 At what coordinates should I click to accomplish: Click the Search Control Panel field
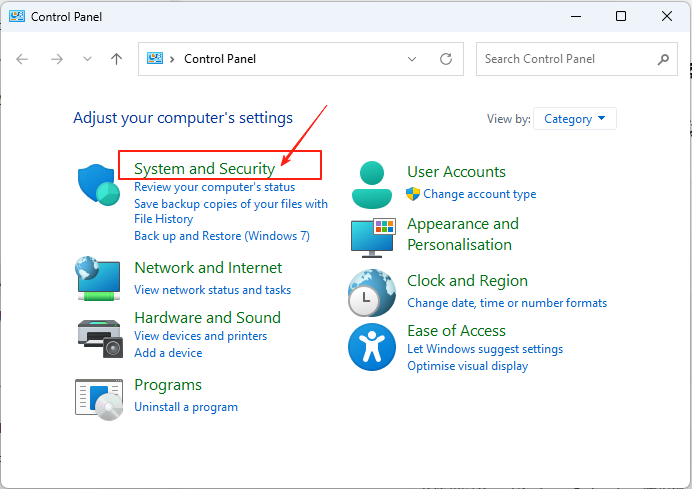(x=576, y=59)
